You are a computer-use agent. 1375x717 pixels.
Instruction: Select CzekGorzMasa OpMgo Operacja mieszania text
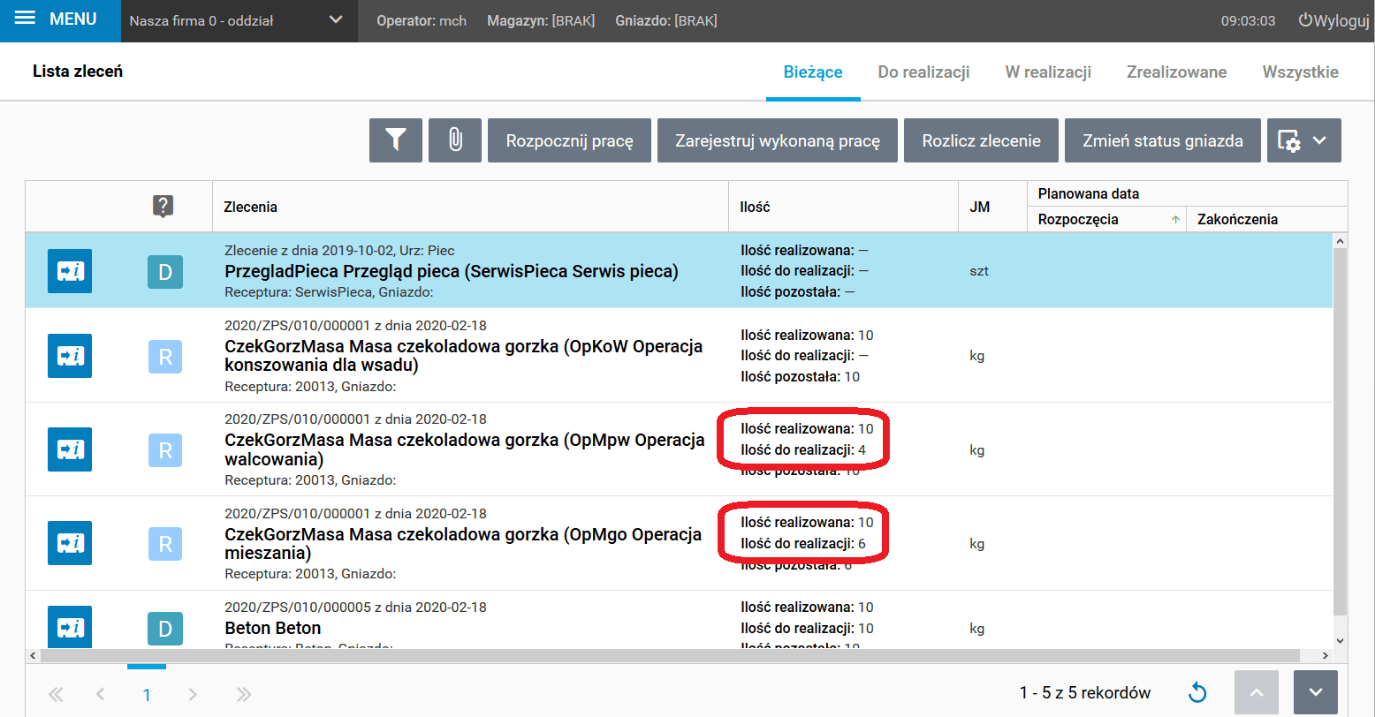point(463,543)
